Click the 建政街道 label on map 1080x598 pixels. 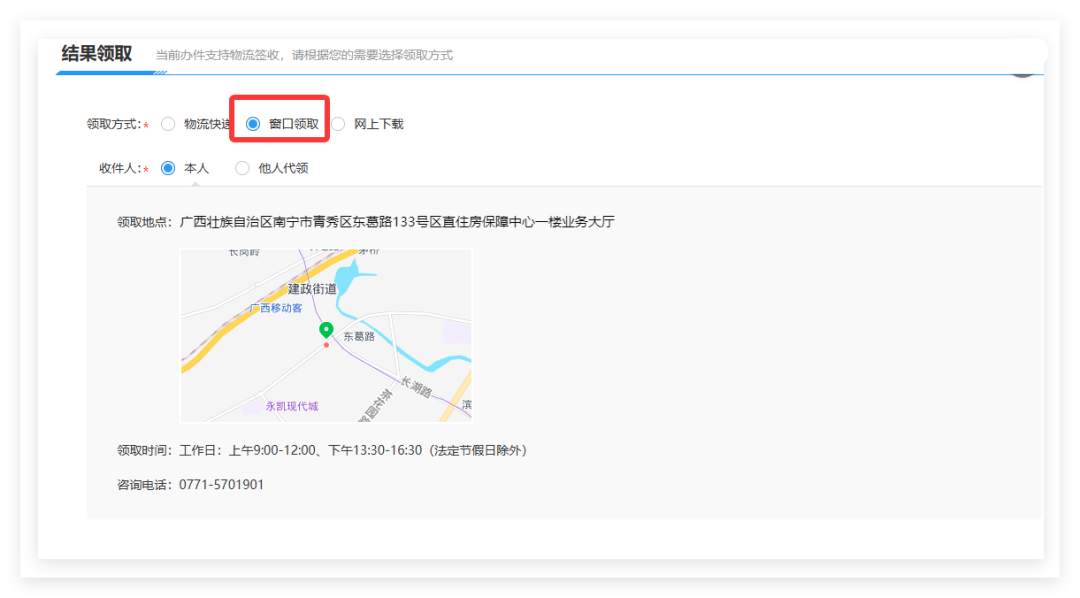(312, 288)
